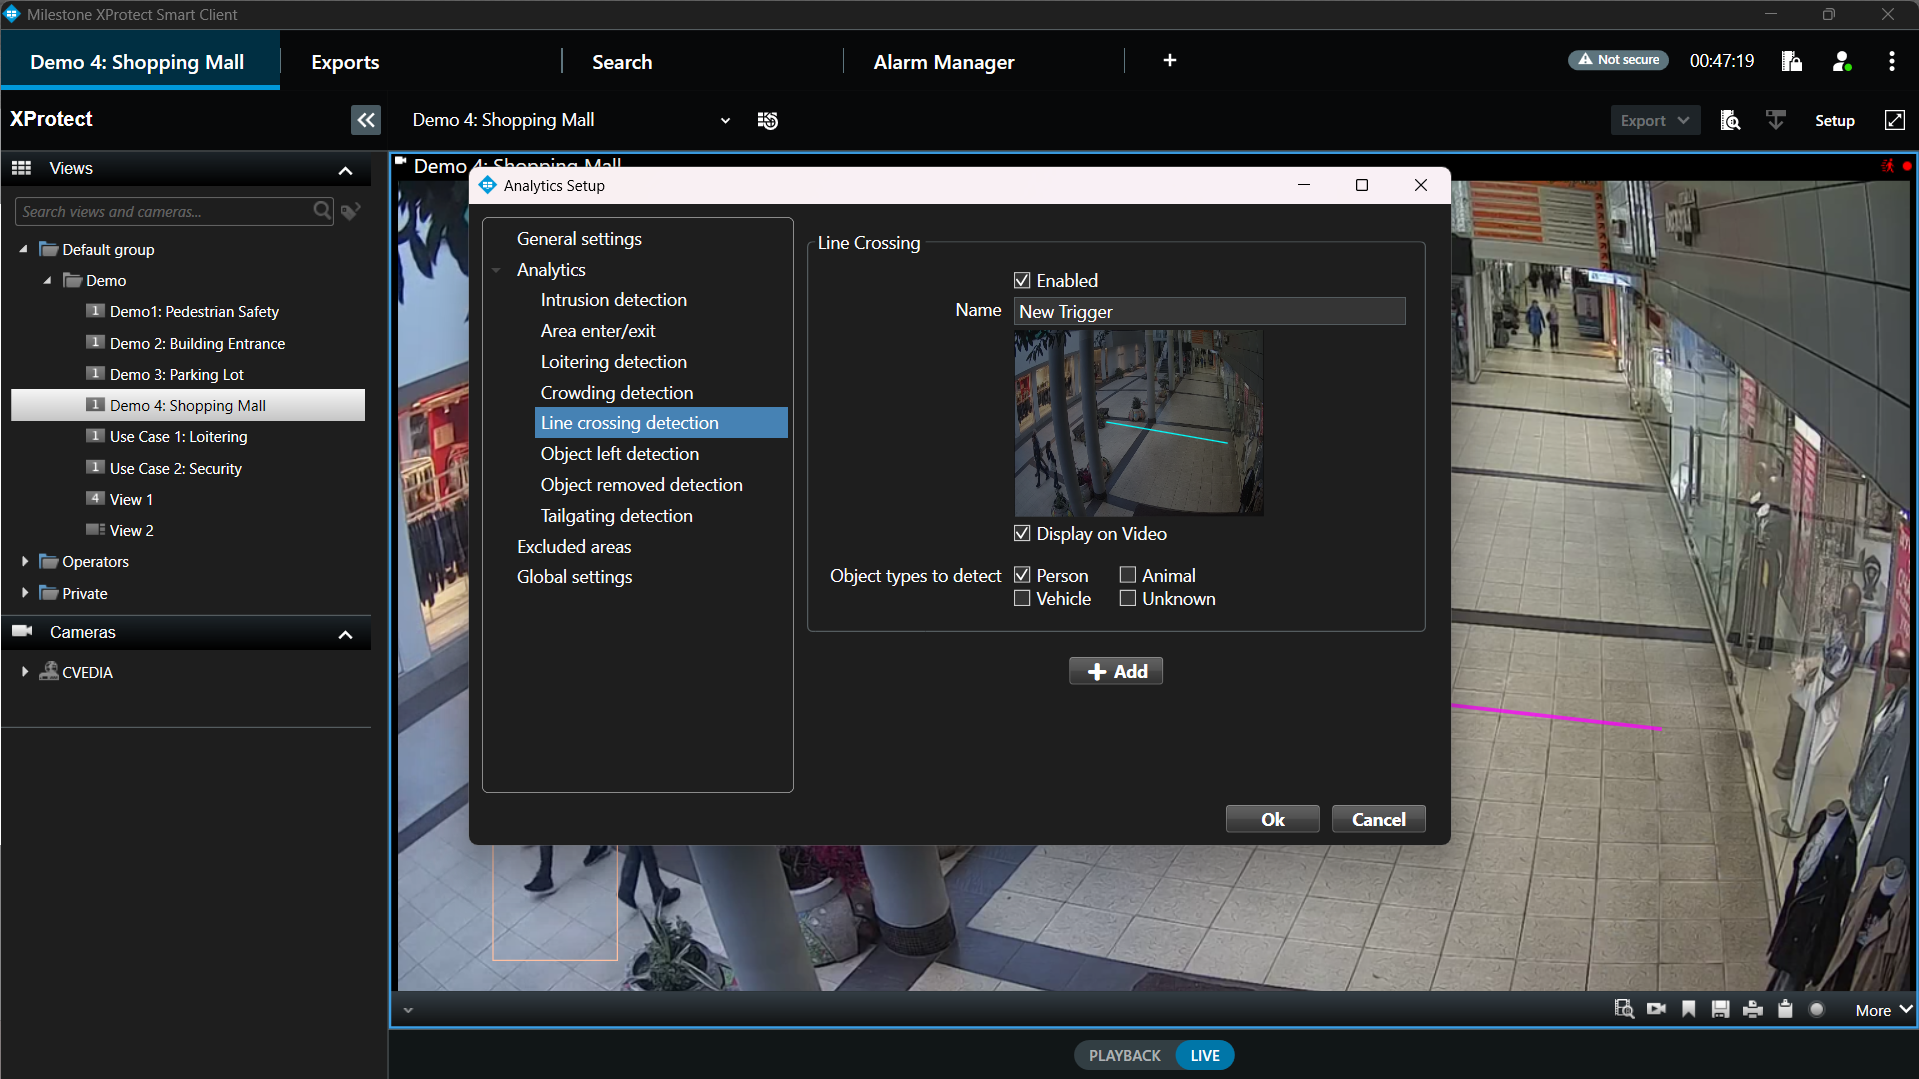Print the camera image
This screenshot has height=1079, width=1919.
pyautogui.click(x=1753, y=1009)
